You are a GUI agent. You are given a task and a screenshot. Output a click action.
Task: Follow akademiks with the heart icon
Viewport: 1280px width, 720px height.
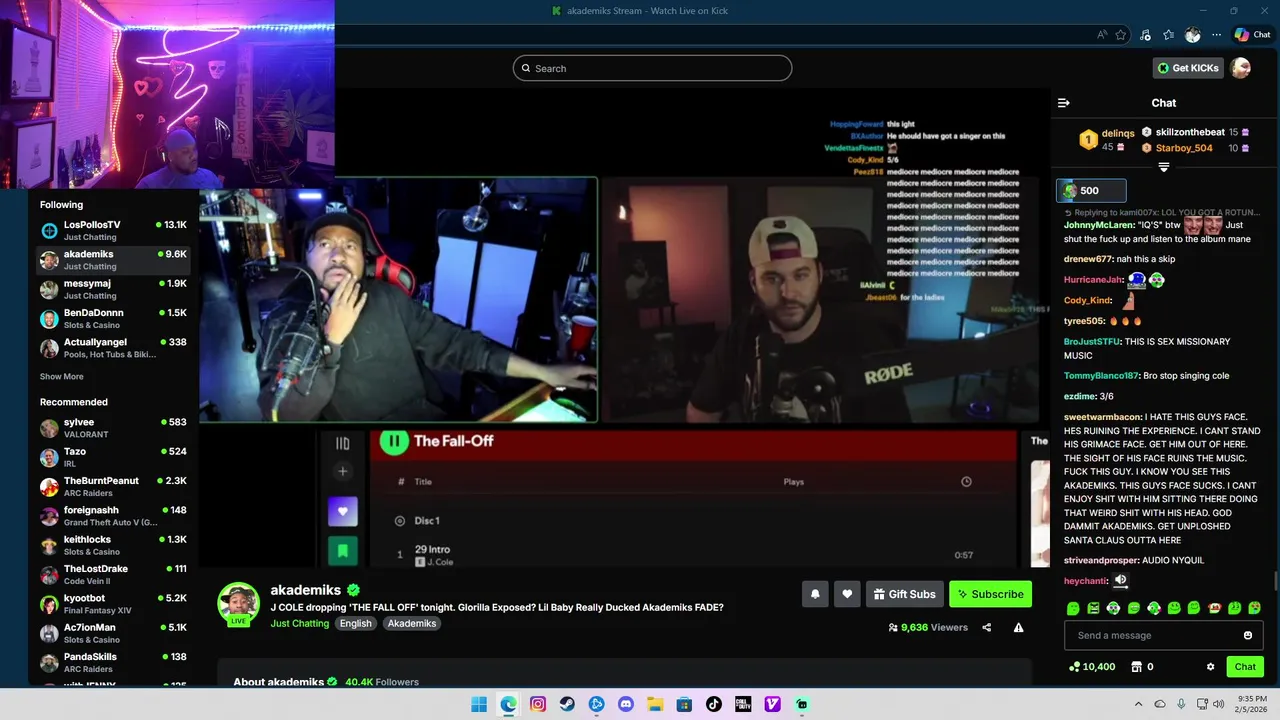(847, 594)
